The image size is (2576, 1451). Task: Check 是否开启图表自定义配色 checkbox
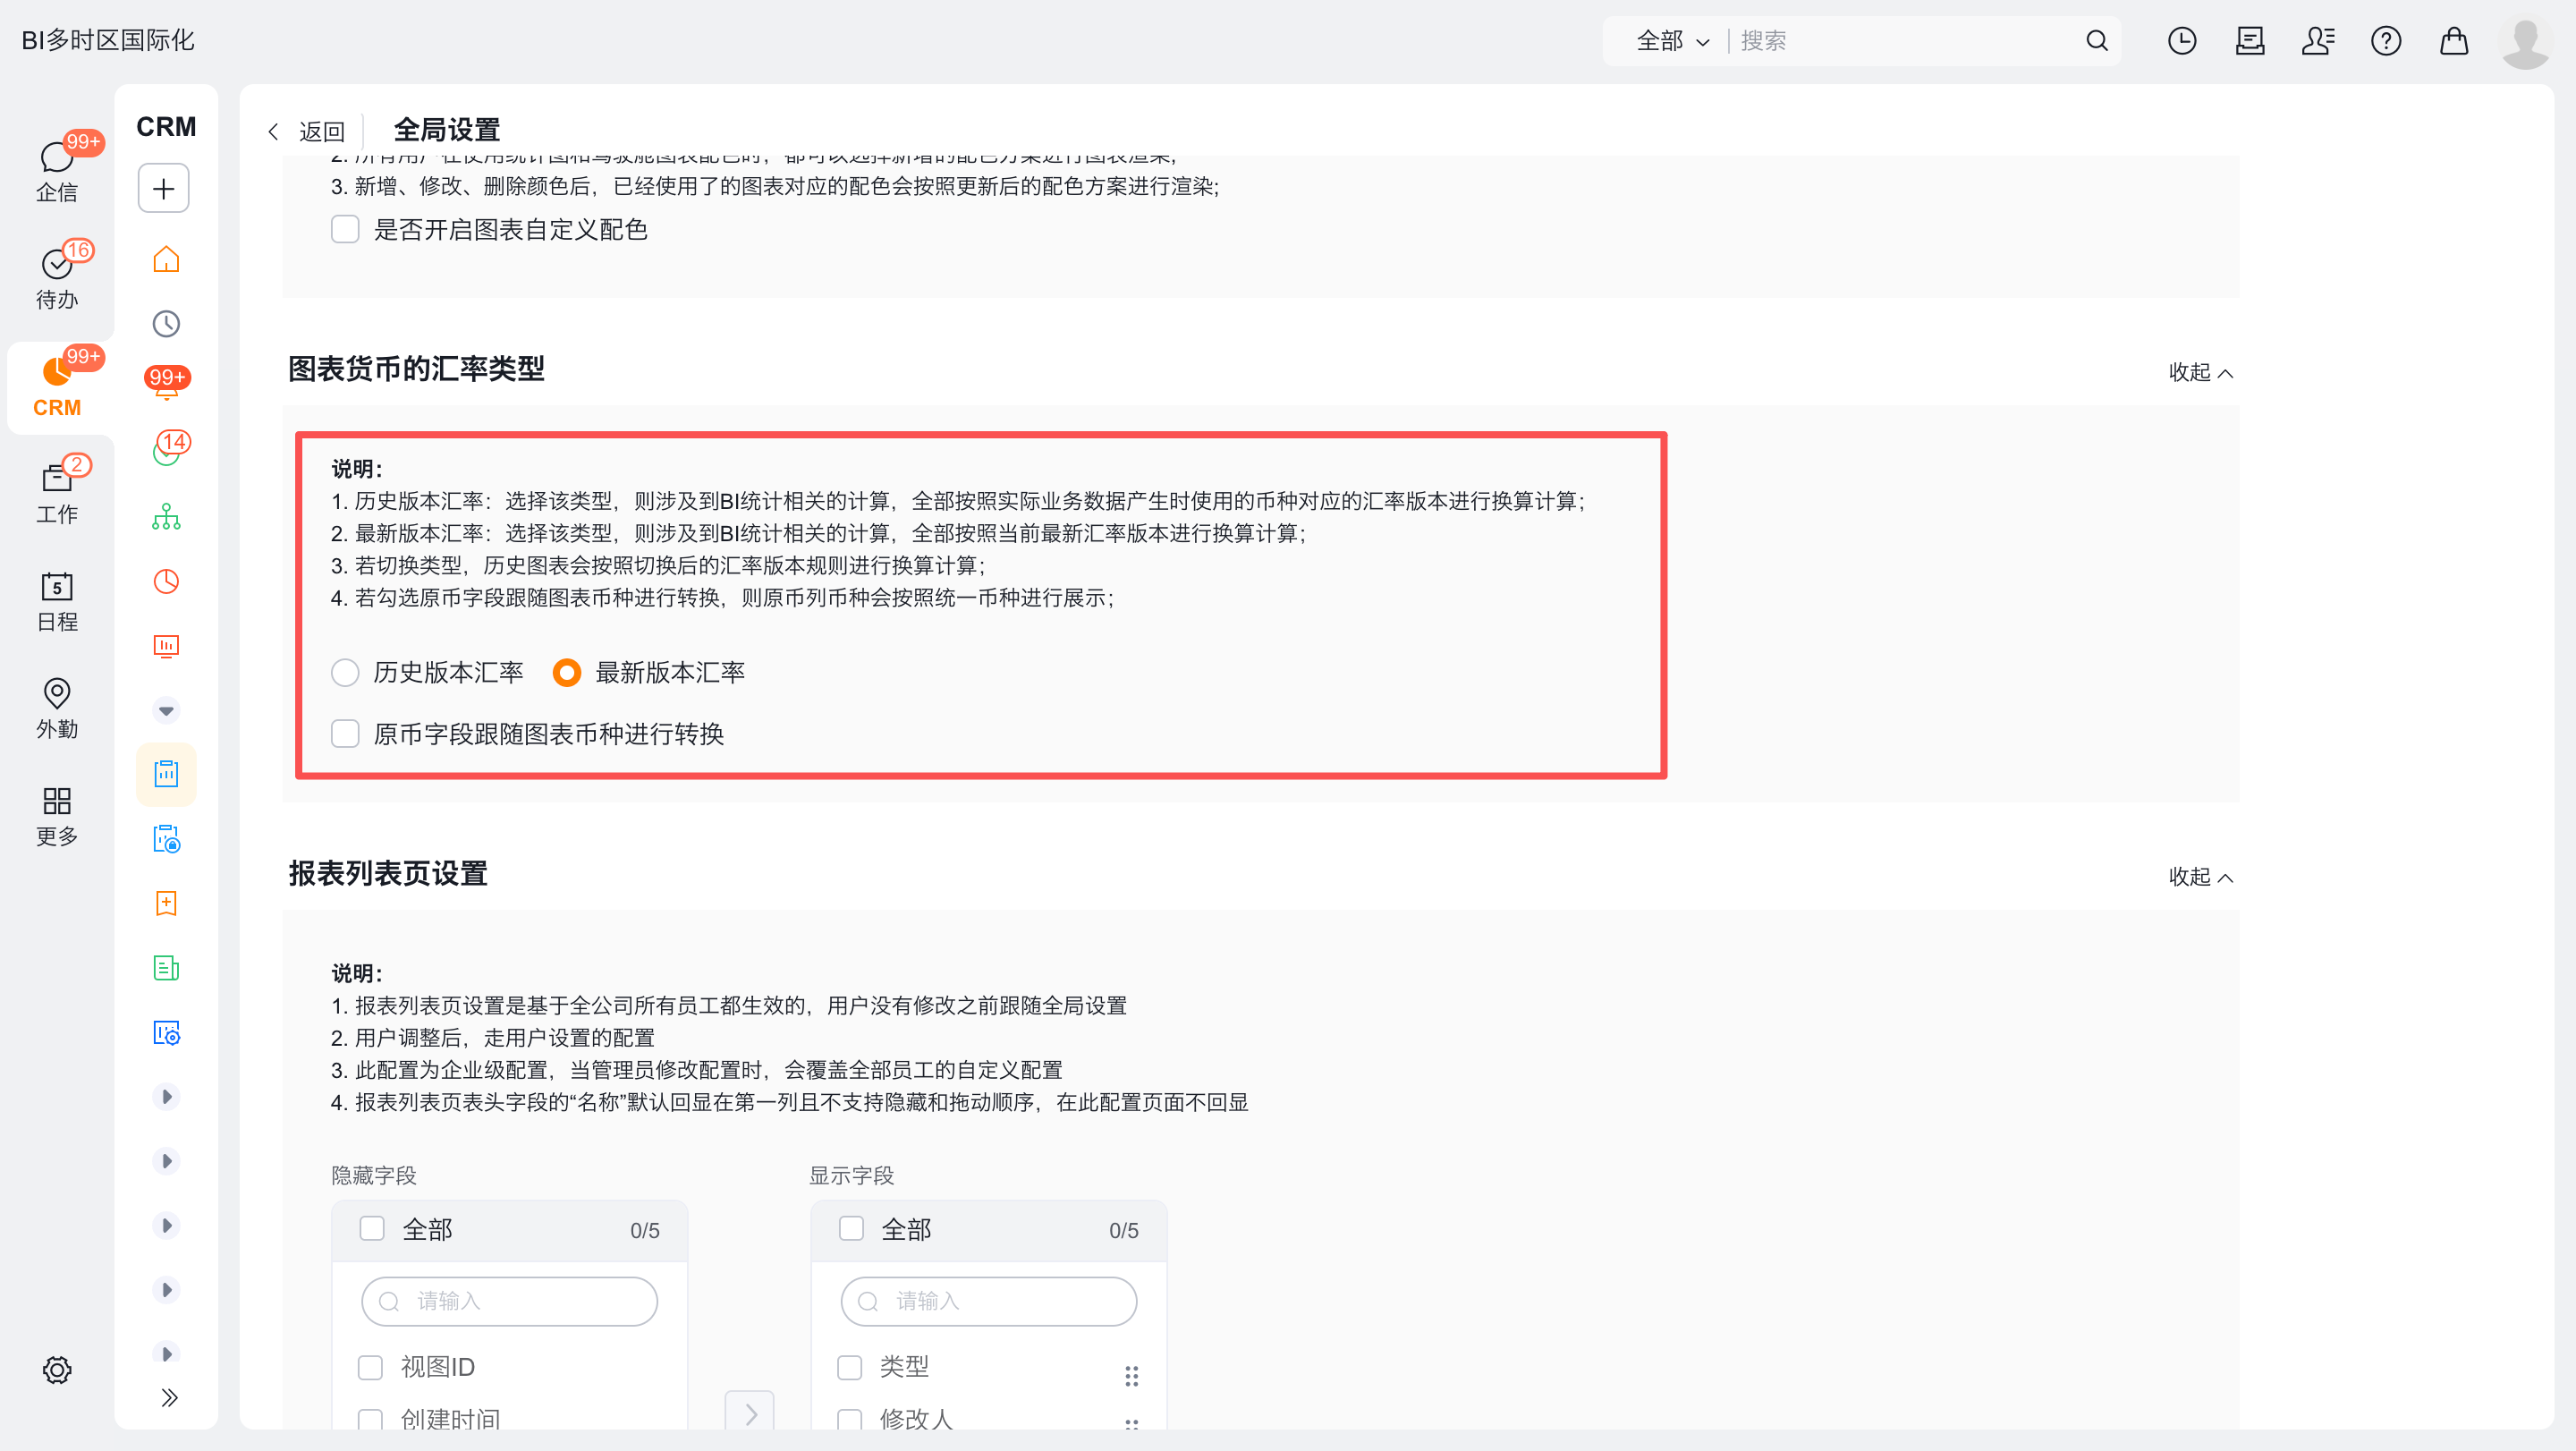coord(346,230)
